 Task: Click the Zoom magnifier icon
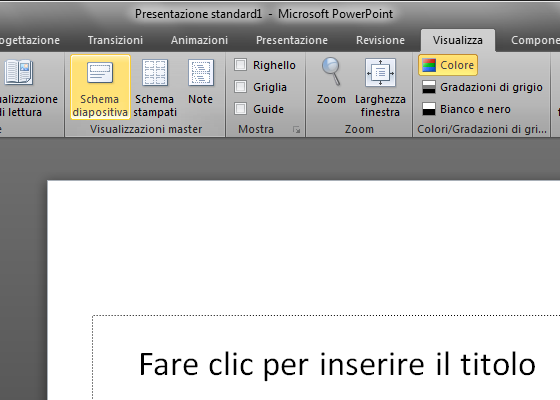[331, 72]
